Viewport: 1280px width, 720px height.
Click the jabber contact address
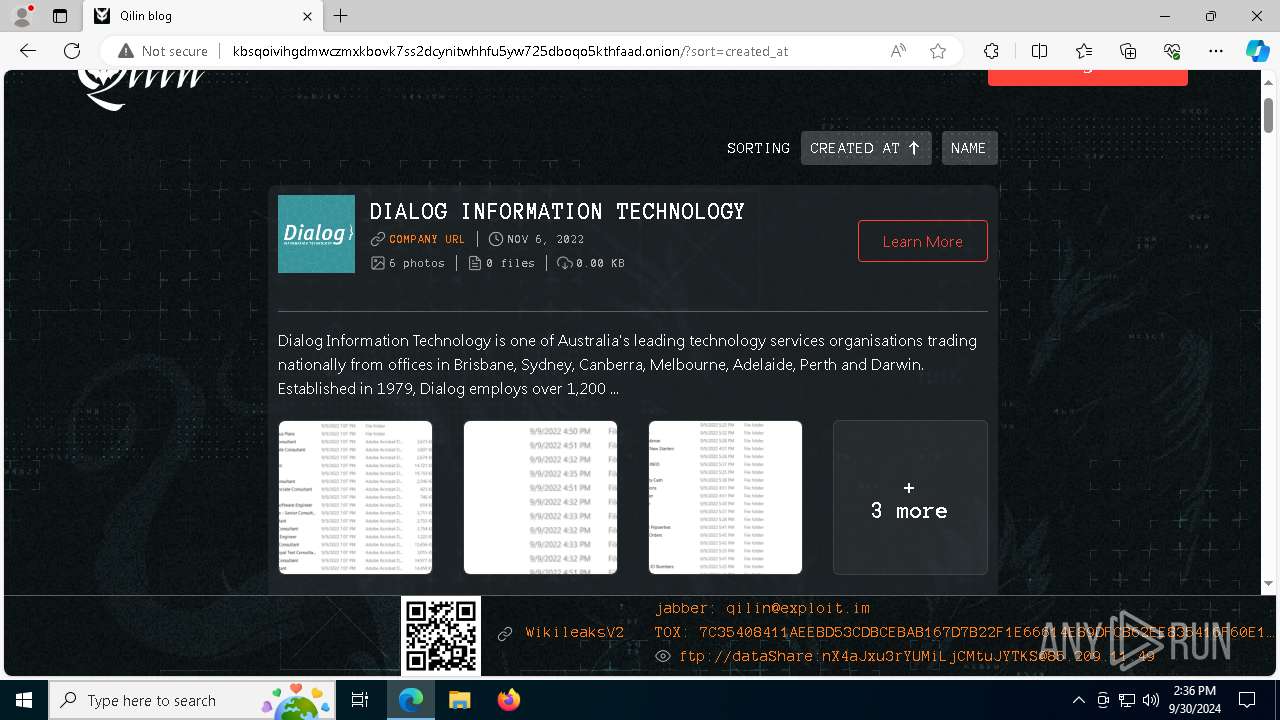coord(763,608)
